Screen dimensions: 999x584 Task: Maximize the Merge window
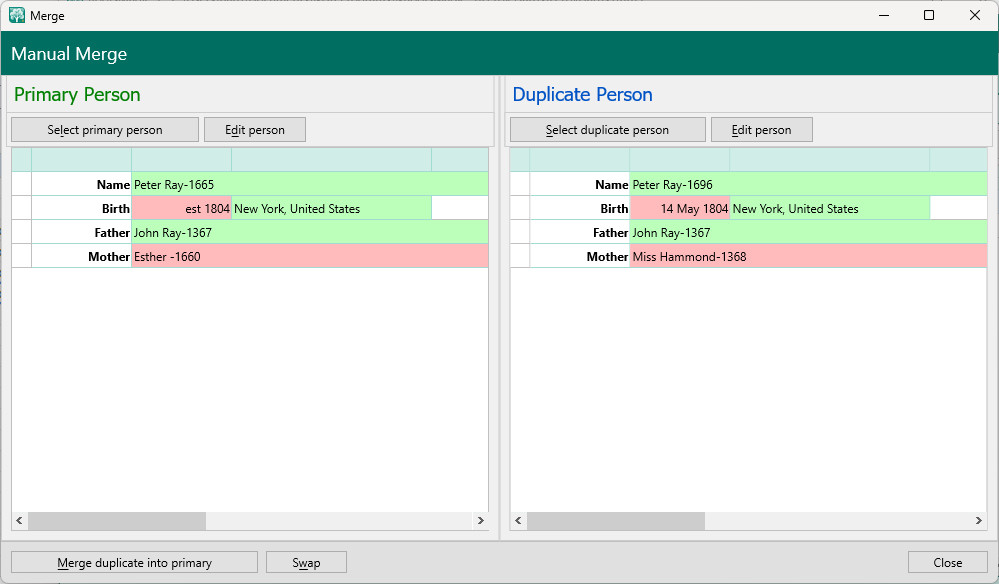(x=929, y=15)
